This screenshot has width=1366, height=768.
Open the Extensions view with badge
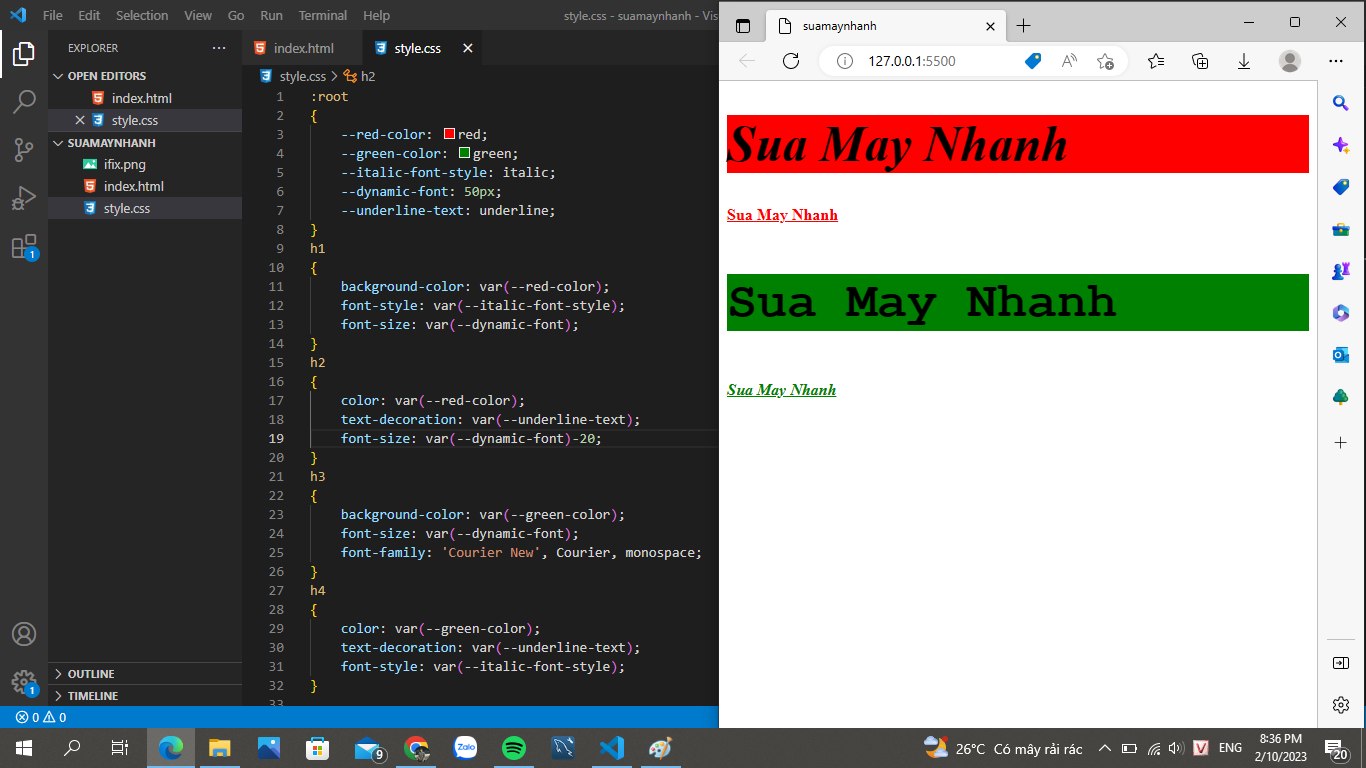pyautogui.click(x=24, y=247)
